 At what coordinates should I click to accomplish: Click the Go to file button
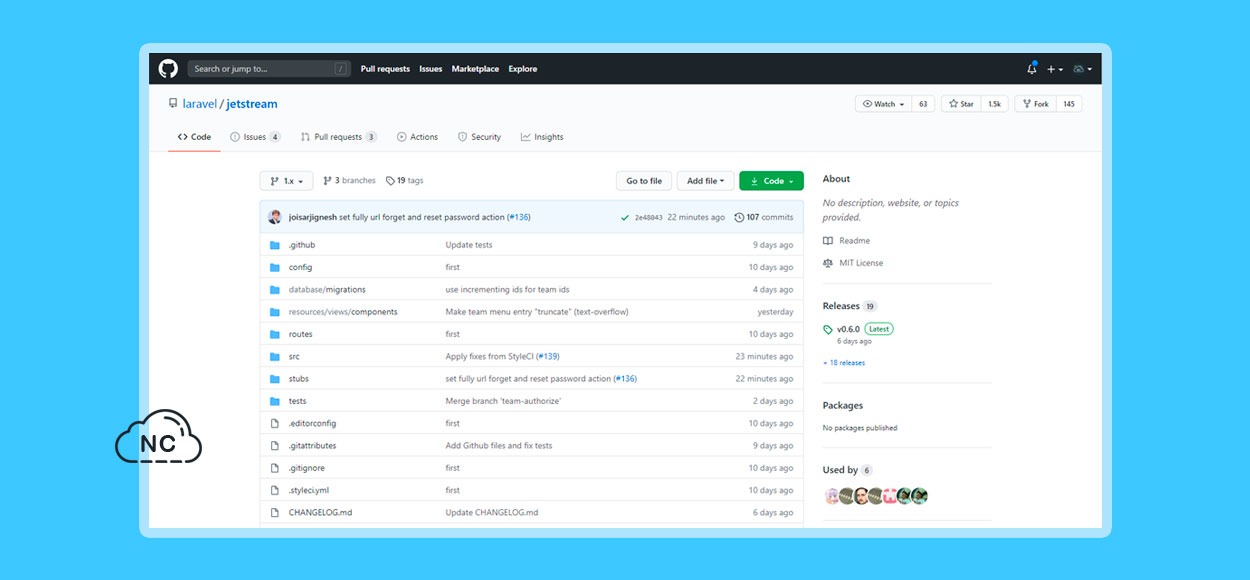[644, 181]
